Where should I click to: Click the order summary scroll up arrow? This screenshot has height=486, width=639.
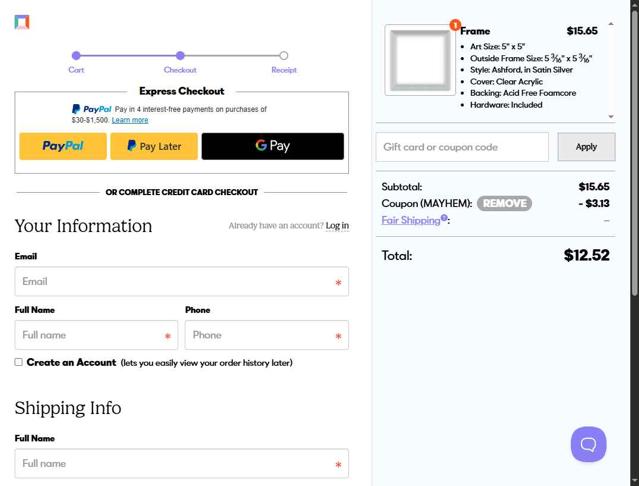[x=610, y=24]
